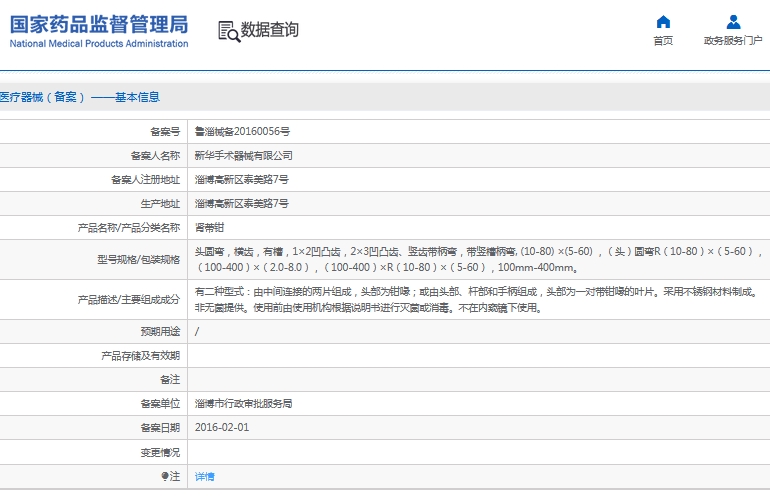Viewport: 770px width, 498px height.
Task: Click the 数据查询 magnifier document icon
Action: 229,31
